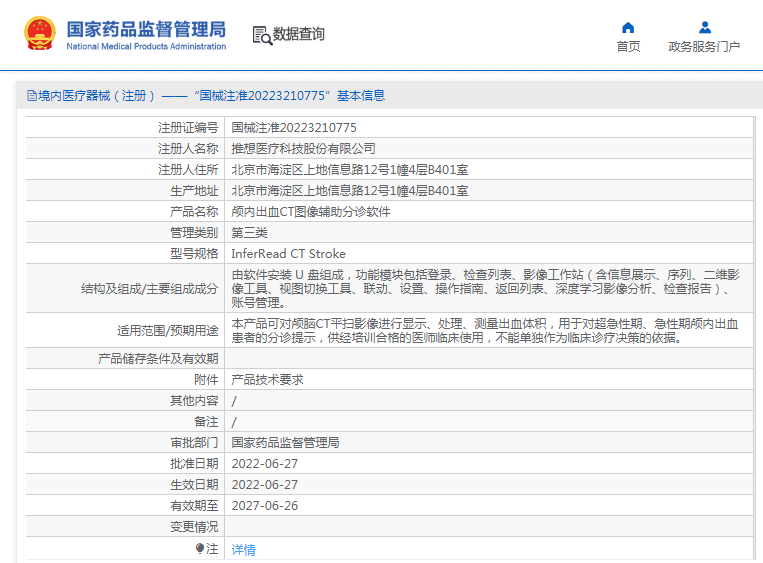Click the 生产地址 label
Viewport: 763px width, 563px height.
click(x=194, y=191)
